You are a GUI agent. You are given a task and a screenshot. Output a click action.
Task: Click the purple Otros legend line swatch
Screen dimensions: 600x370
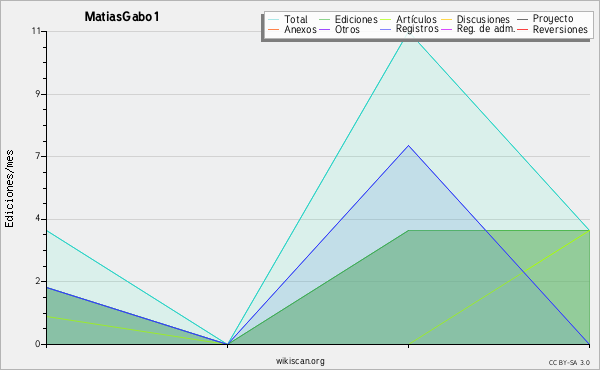(x=324, y=29)
